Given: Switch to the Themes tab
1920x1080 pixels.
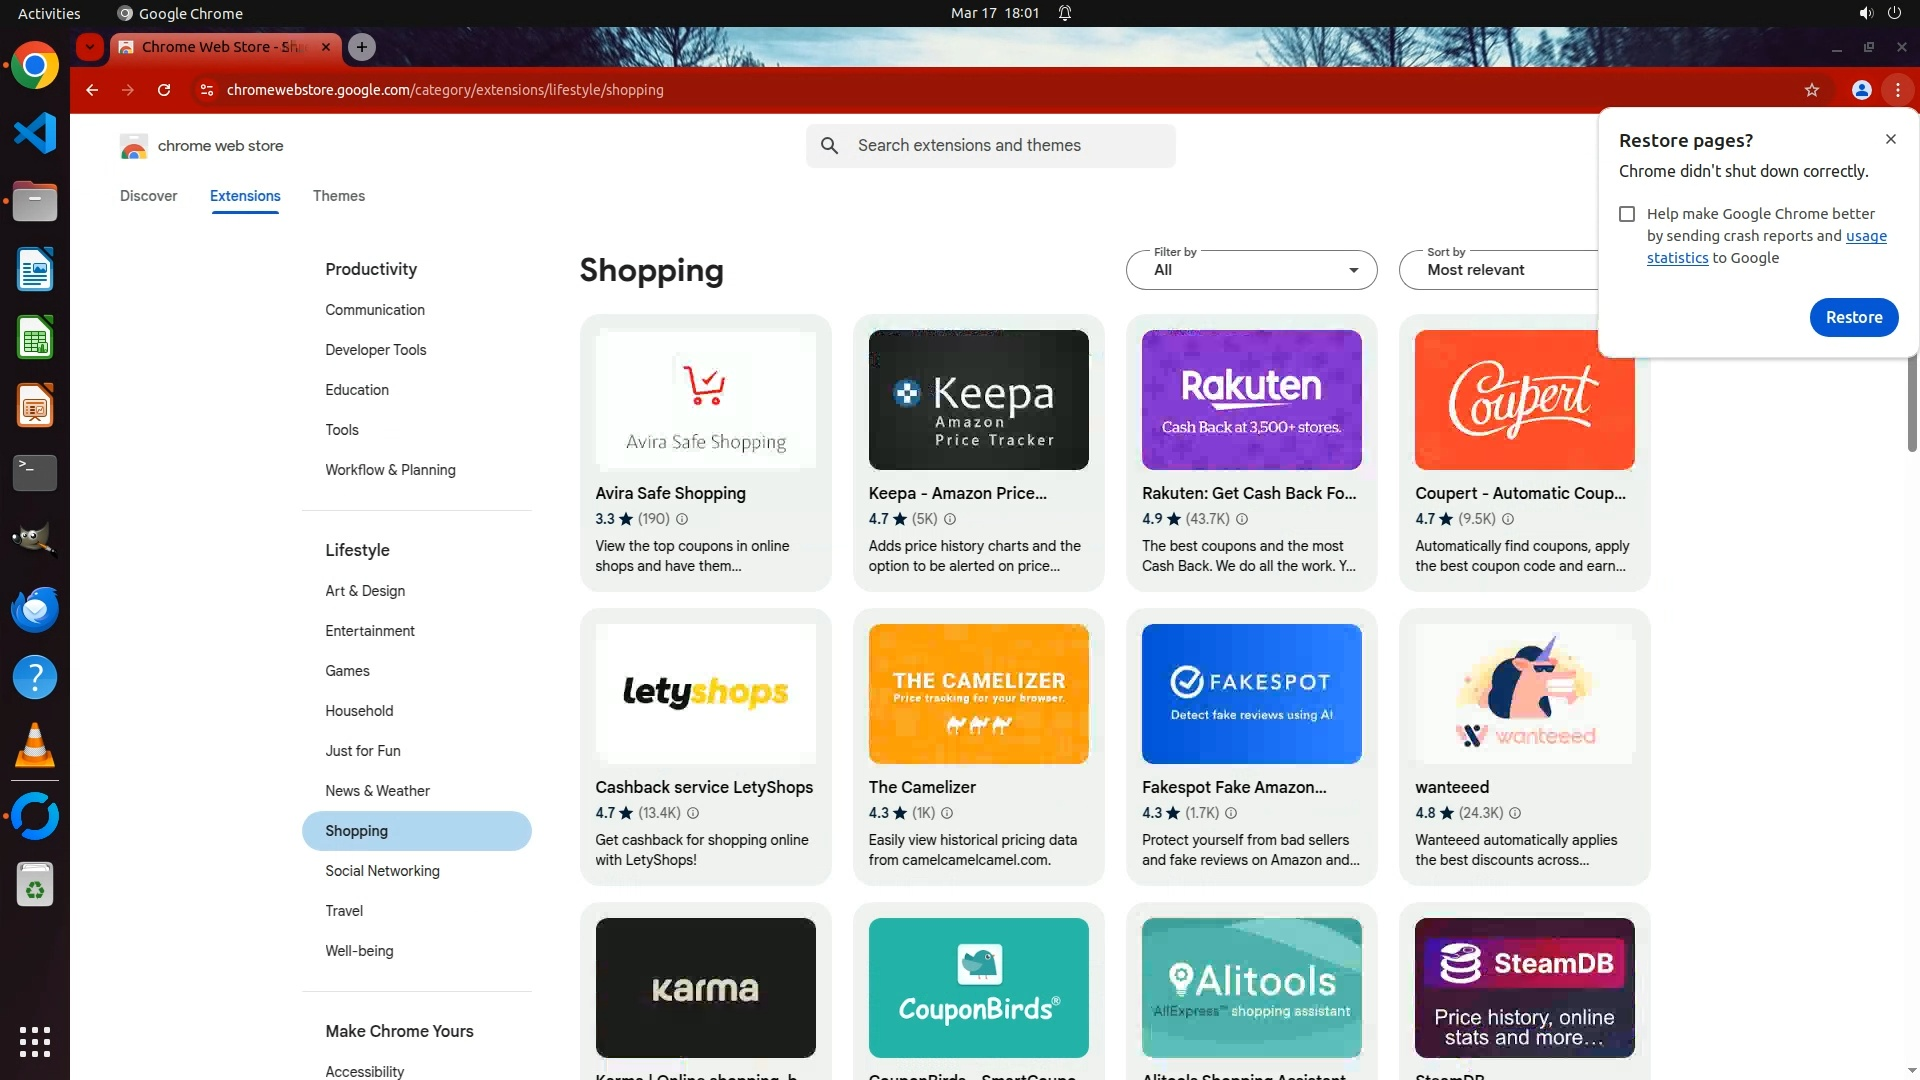Looking at the screenshot, I should click(x=338, y=196).
